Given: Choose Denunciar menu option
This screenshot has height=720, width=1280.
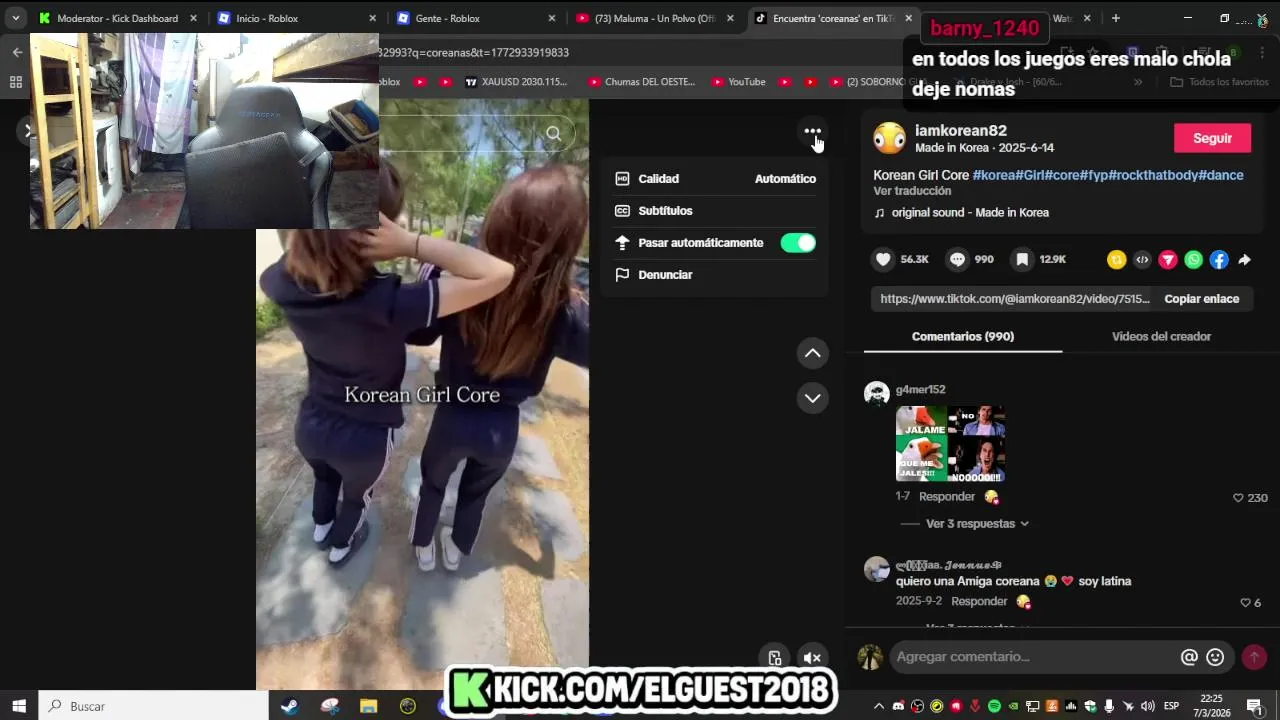Looking at the screenshot, I should point(715,275).
